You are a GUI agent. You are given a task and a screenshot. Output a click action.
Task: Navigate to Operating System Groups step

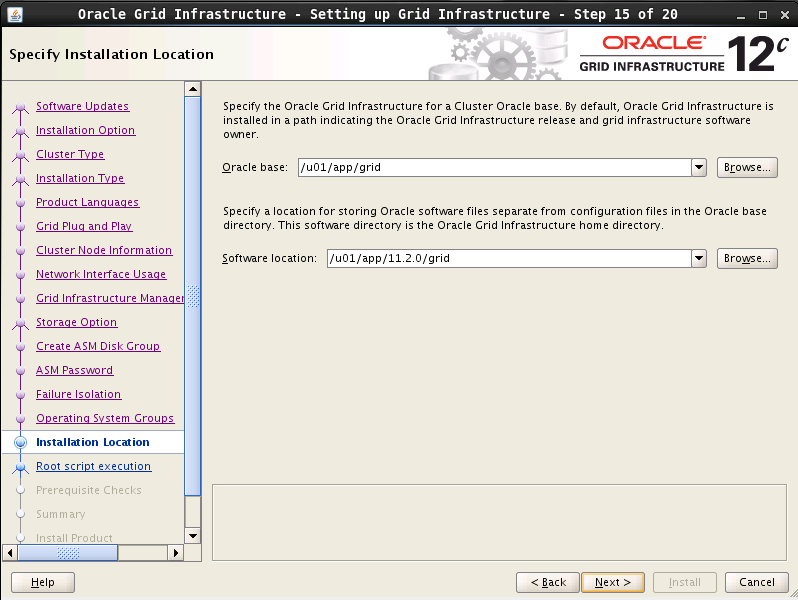click(x=105, y=418)
